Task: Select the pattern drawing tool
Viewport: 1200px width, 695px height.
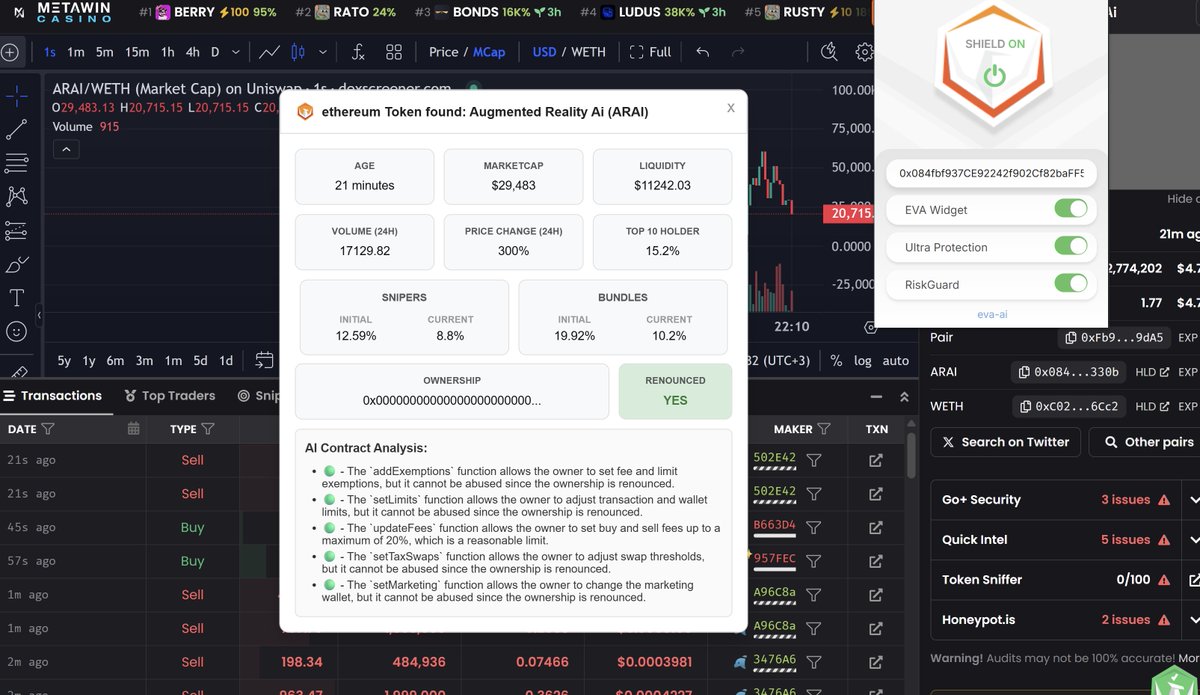Action: (x=16, y=196)
